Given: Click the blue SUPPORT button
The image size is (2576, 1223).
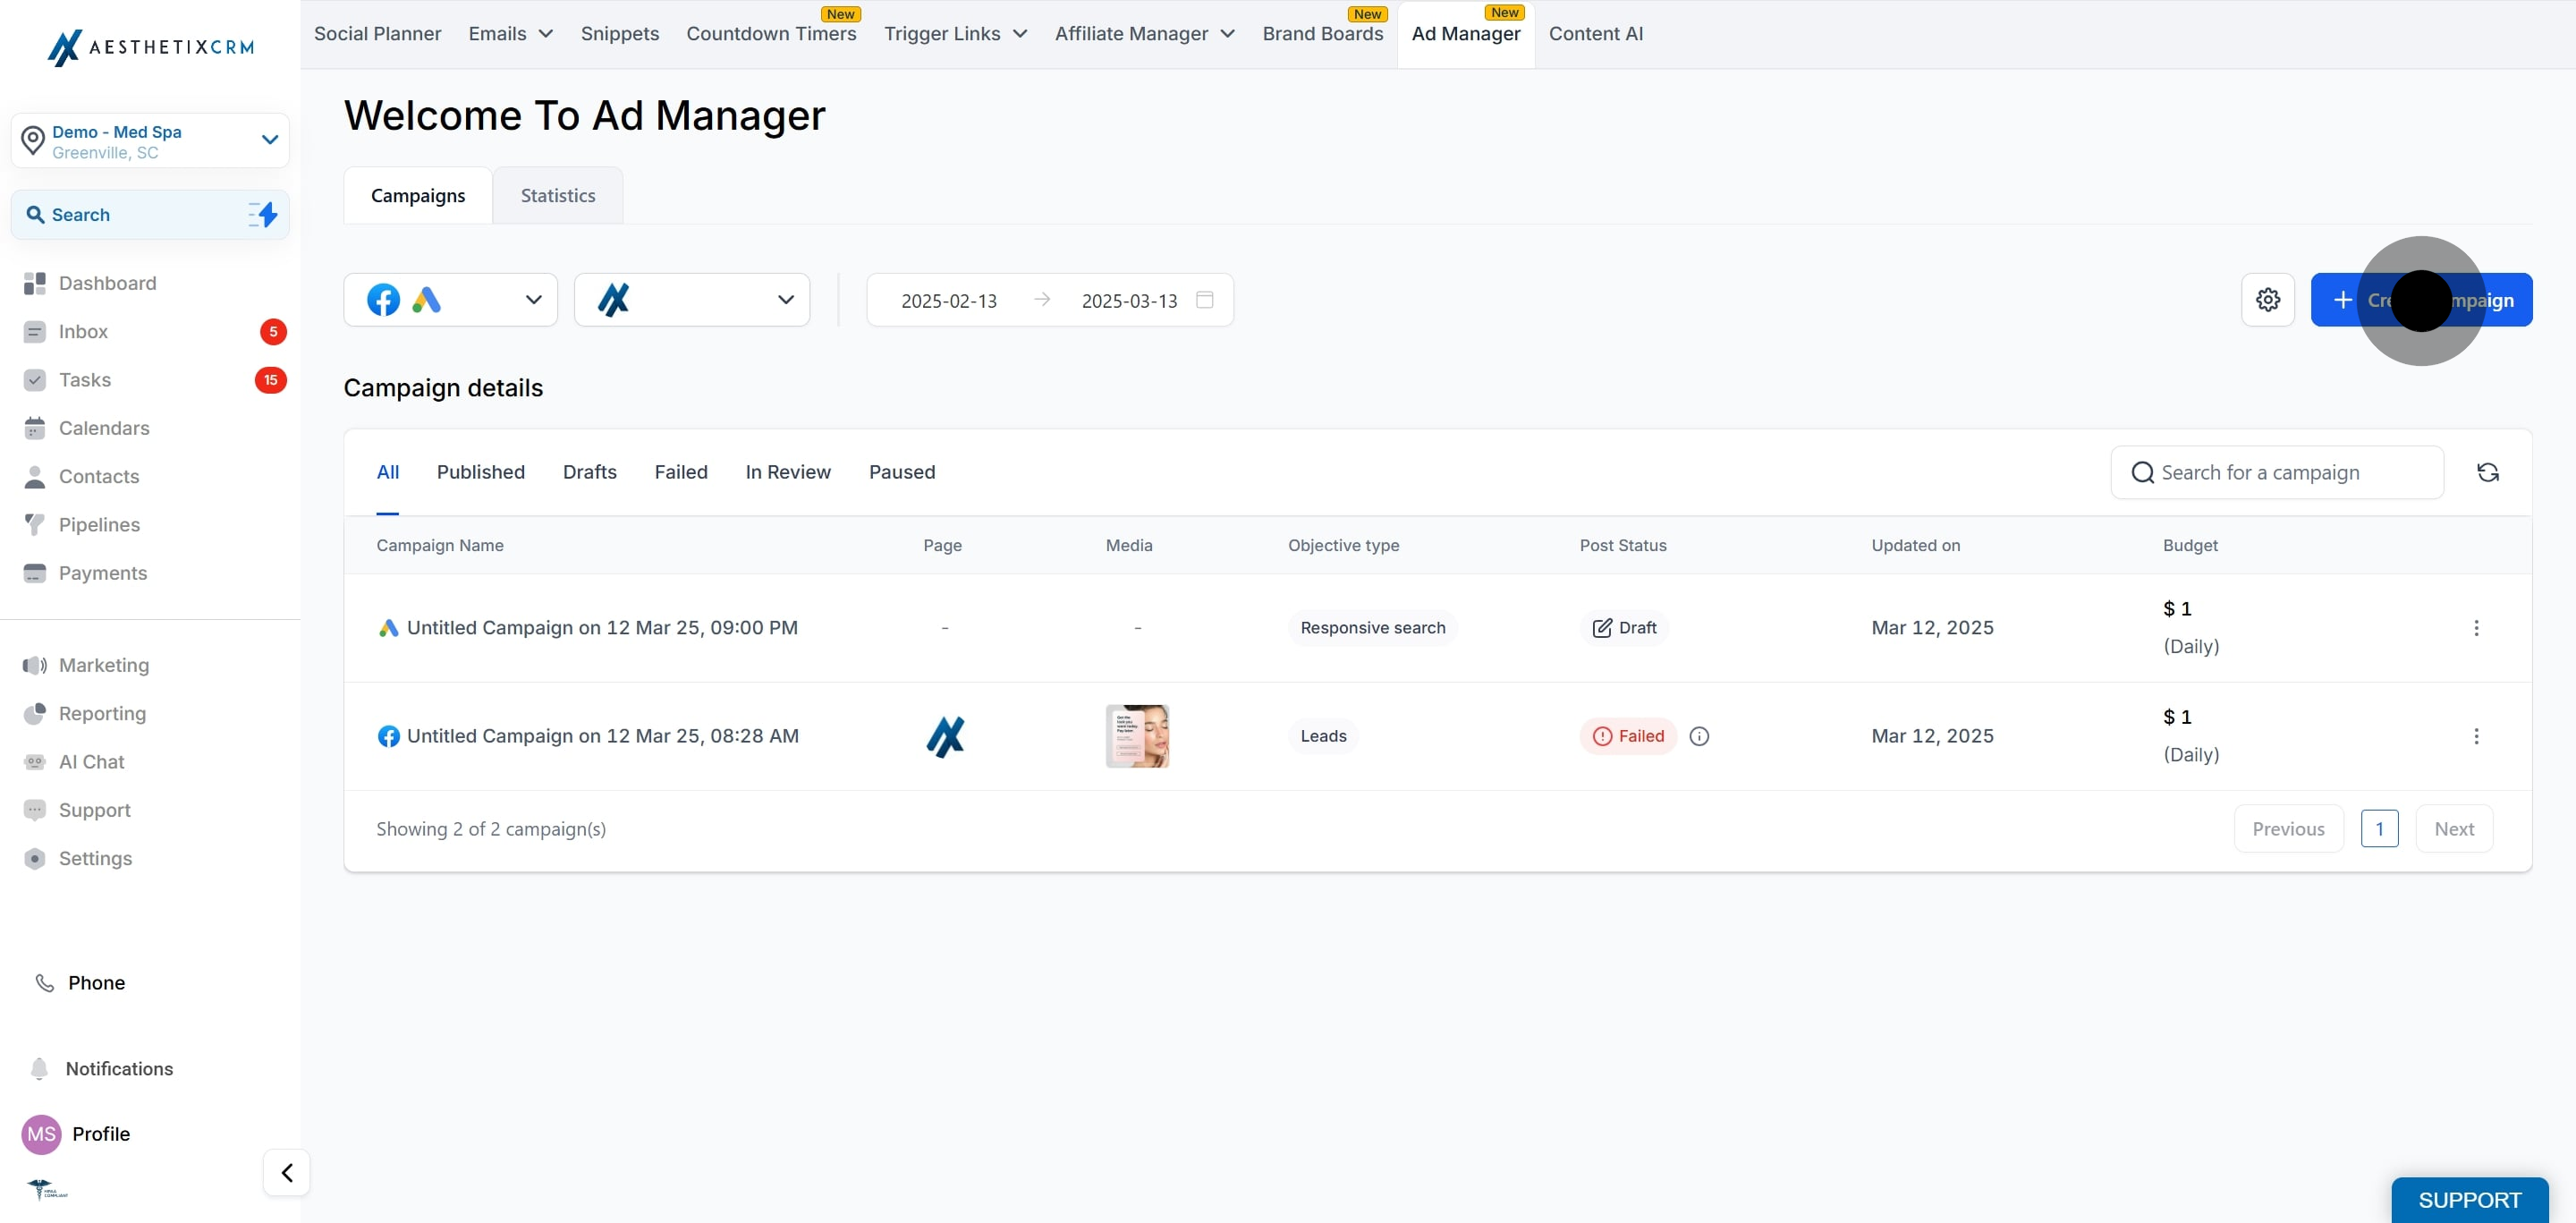Looking at the screenshot, I should click(x=2469, y=1199).
